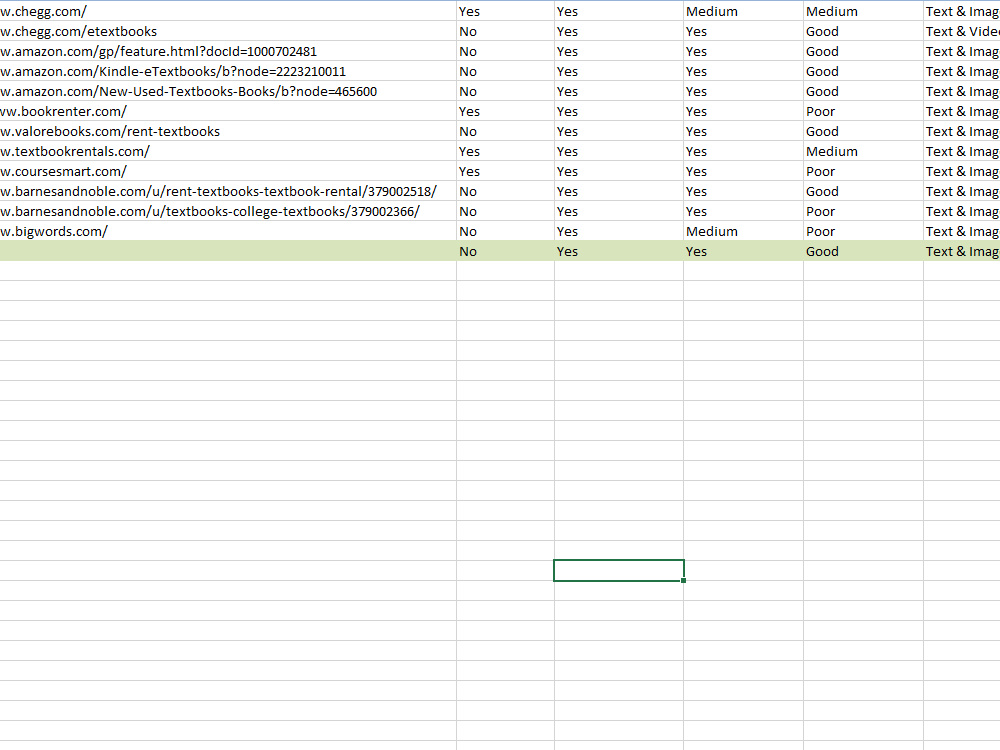Click the Poor cell in the bigwords.com row
This screenshot has height=750, width=1000.
point(864,232)
